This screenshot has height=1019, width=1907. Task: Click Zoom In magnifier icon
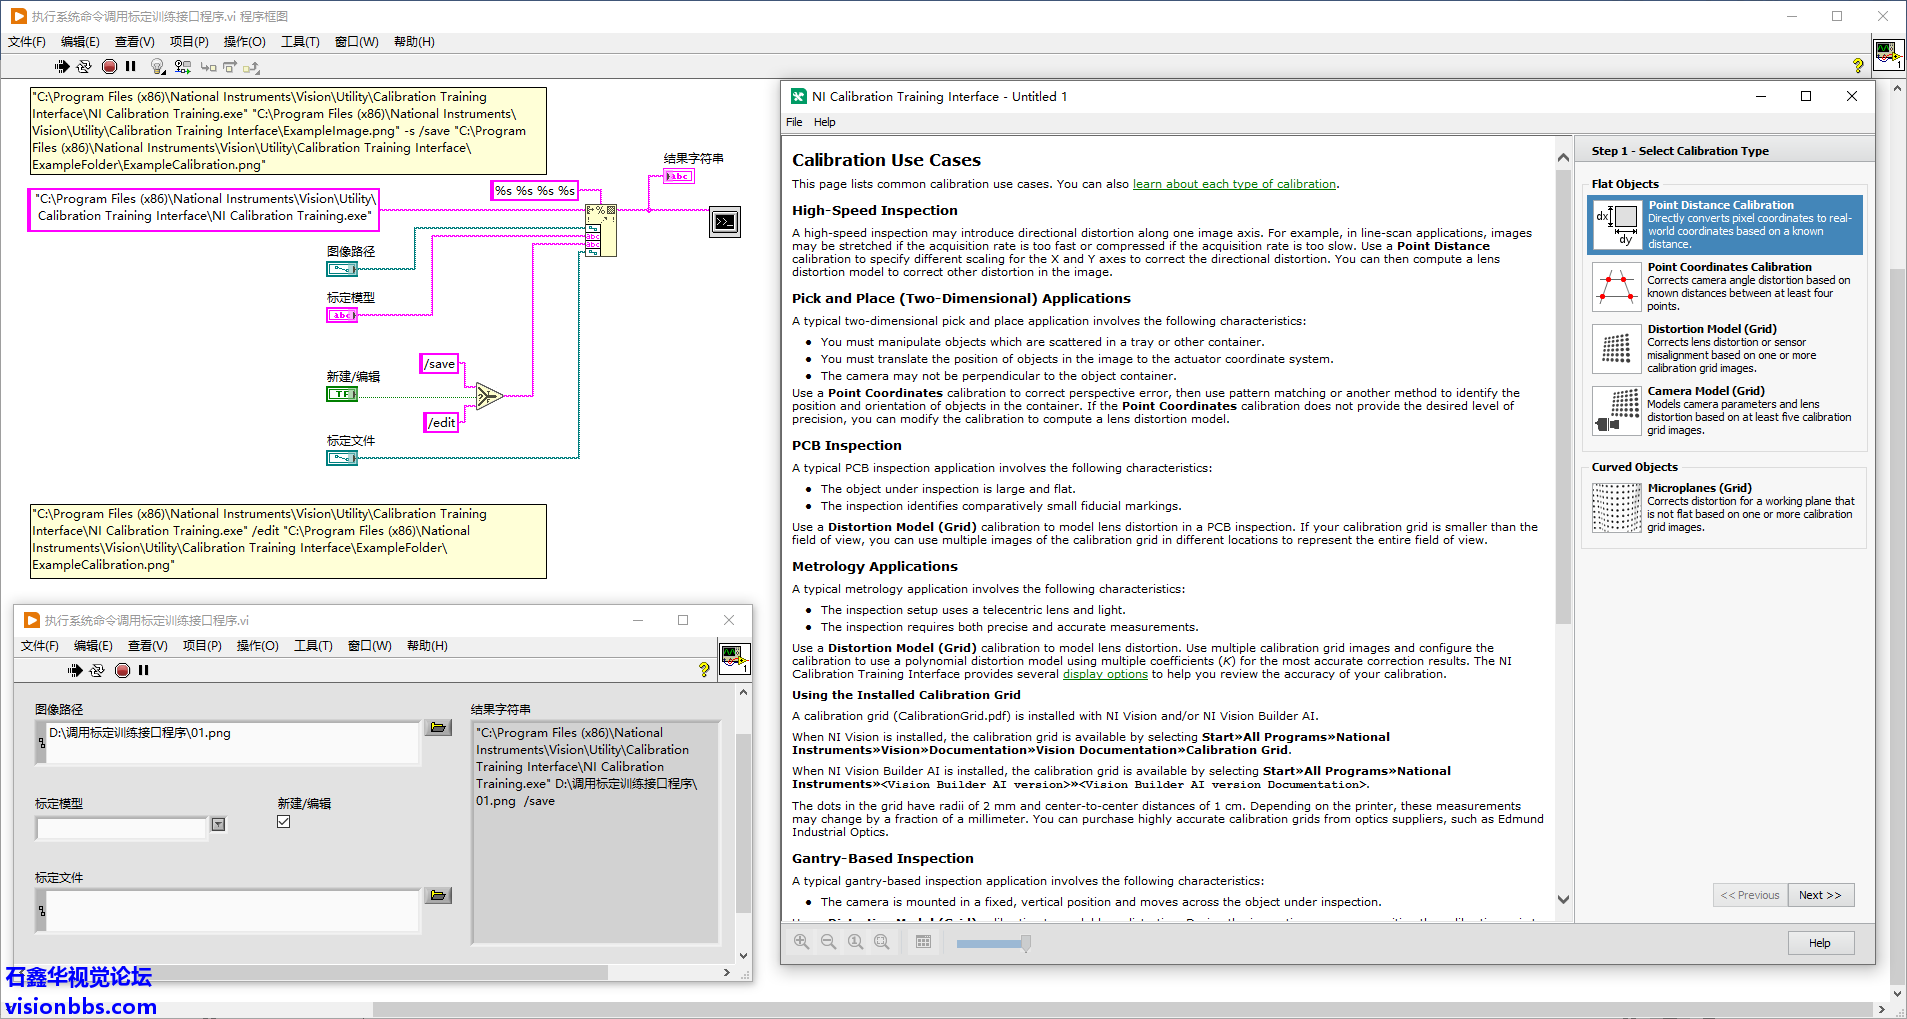coord(802,942)
